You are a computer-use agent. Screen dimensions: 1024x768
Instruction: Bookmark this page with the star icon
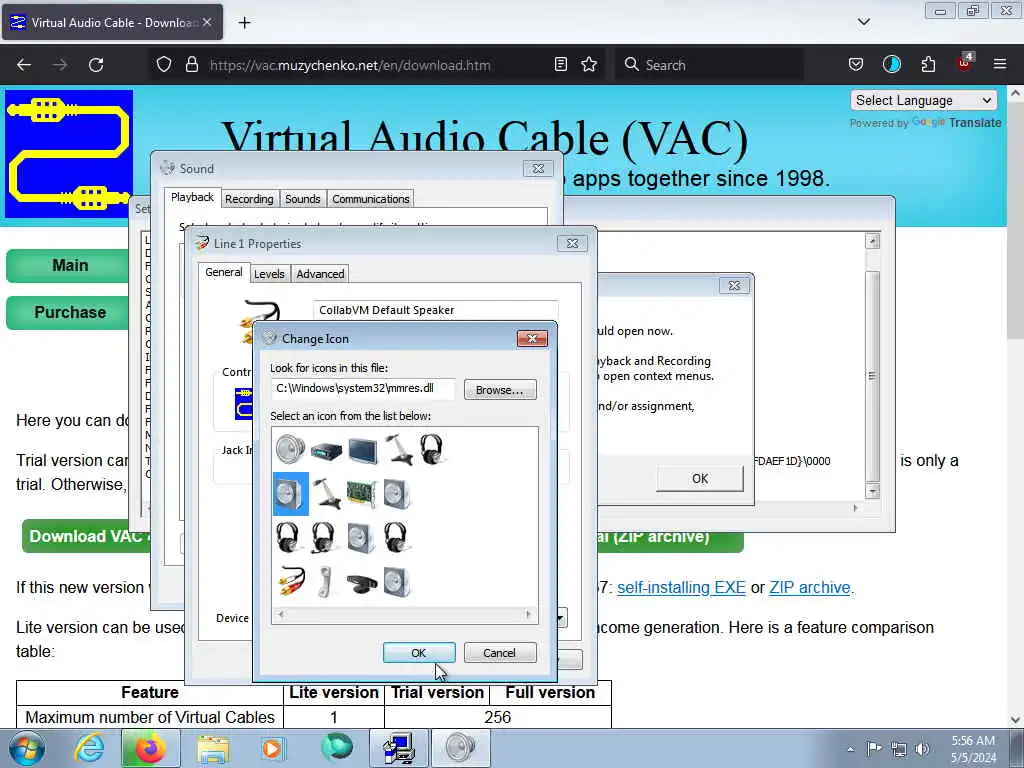click(589, 64)
